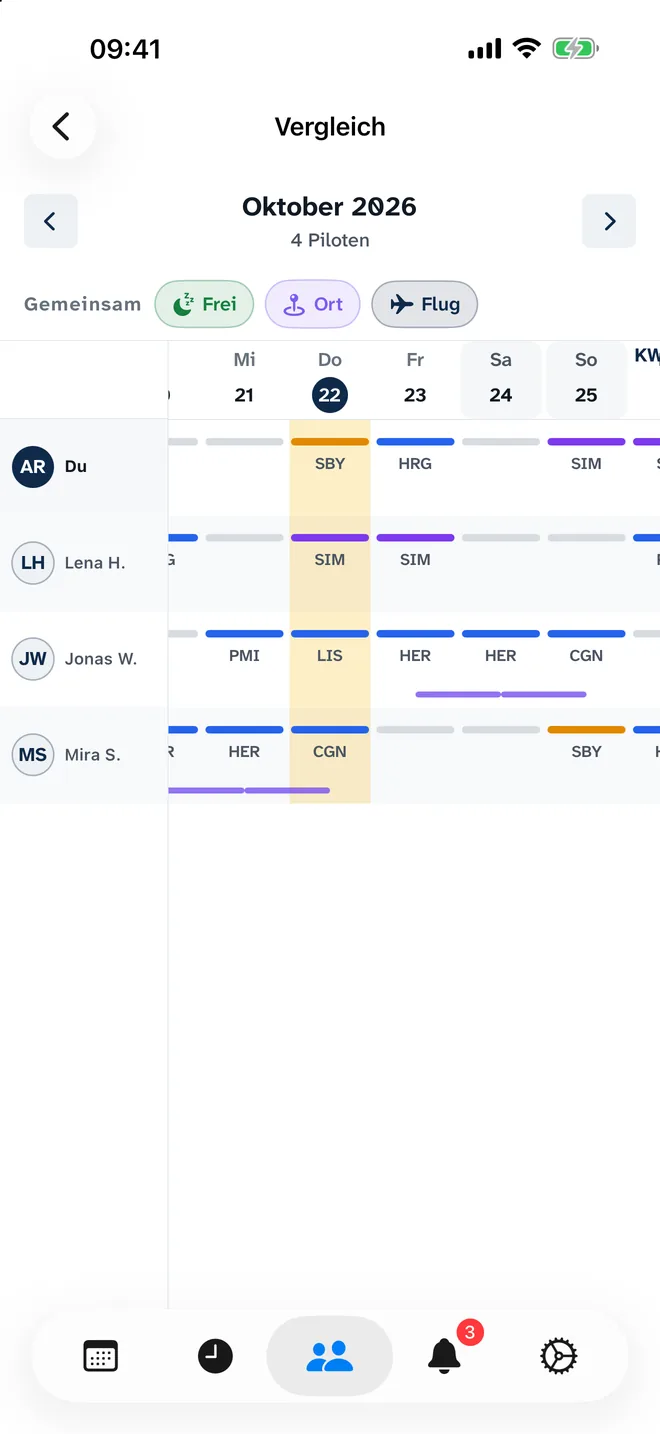Open the calendar tab in bottom bar
Image resolution: width=660 pixels, height=1434 pixels.
click(100, 1356)
